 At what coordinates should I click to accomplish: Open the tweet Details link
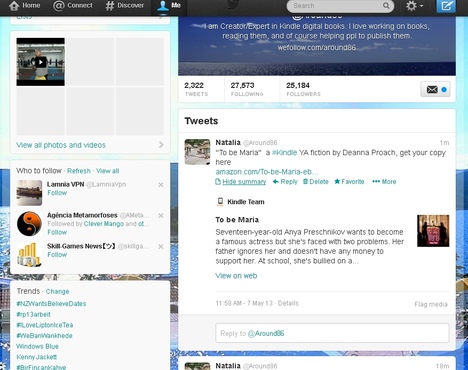coord(288,303)
